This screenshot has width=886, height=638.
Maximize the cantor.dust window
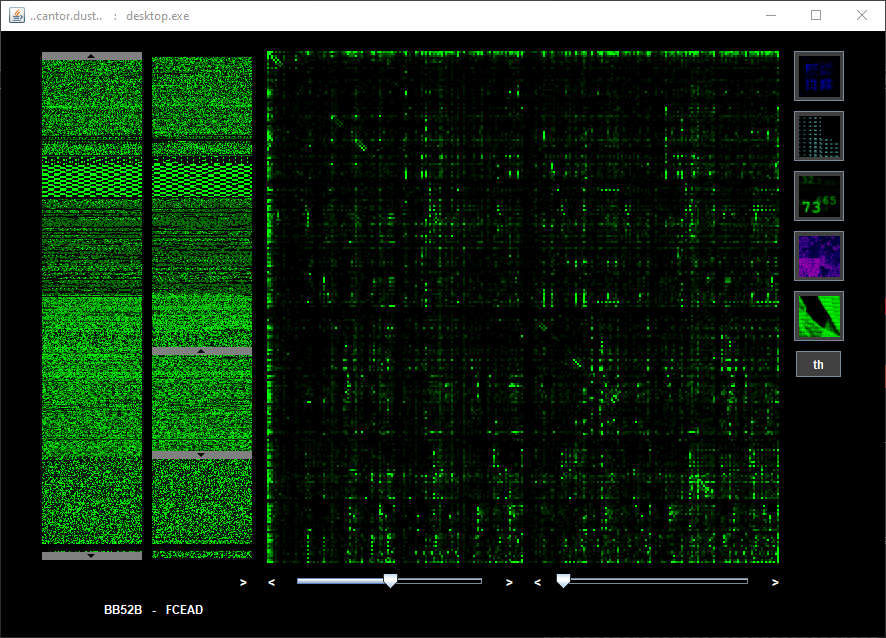(816, 15)
